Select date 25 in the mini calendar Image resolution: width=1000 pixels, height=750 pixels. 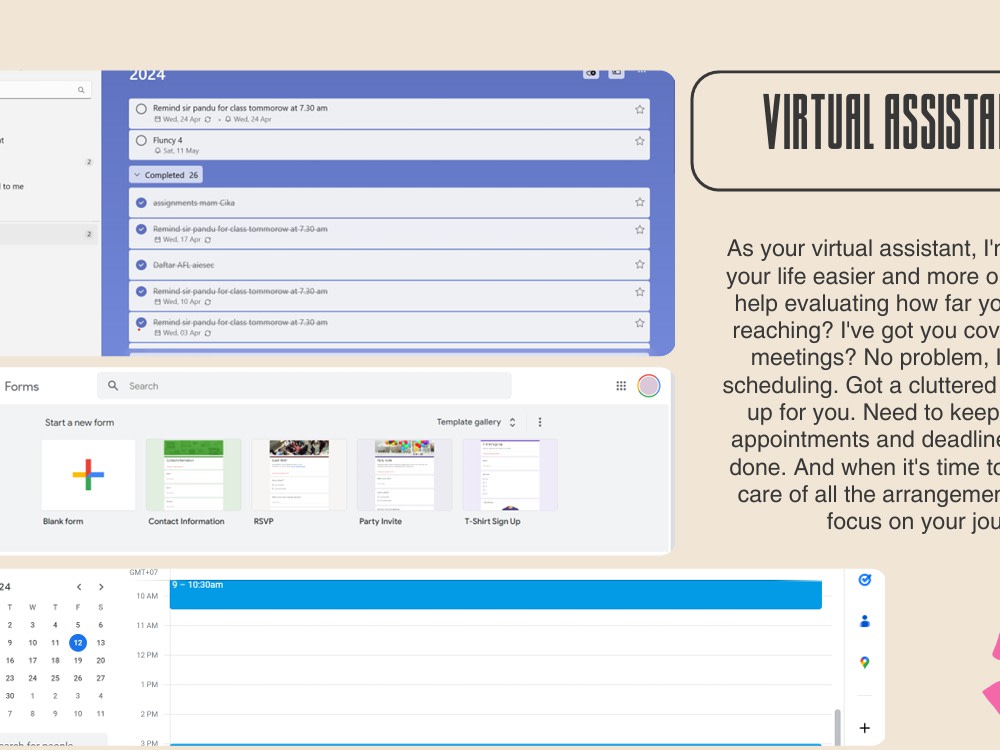tap(55, 679)
